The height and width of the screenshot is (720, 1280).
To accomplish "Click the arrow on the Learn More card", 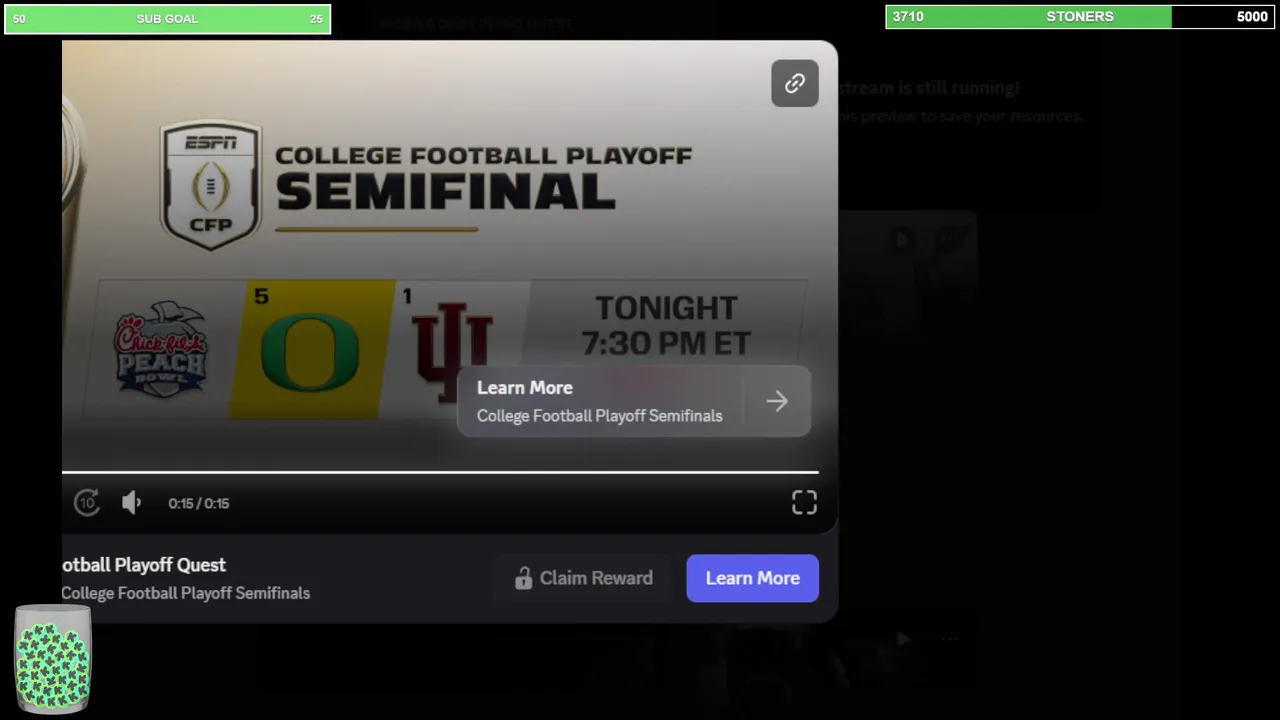I will [x=777, y=401].
